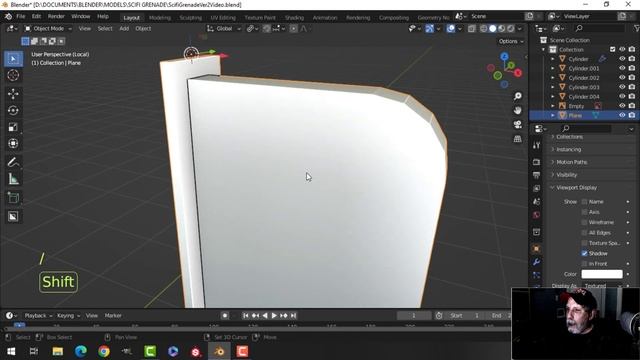Screen dimensions: 640x360
Task: Open the Modifier properties wrench icon
Action: point(536,262)
